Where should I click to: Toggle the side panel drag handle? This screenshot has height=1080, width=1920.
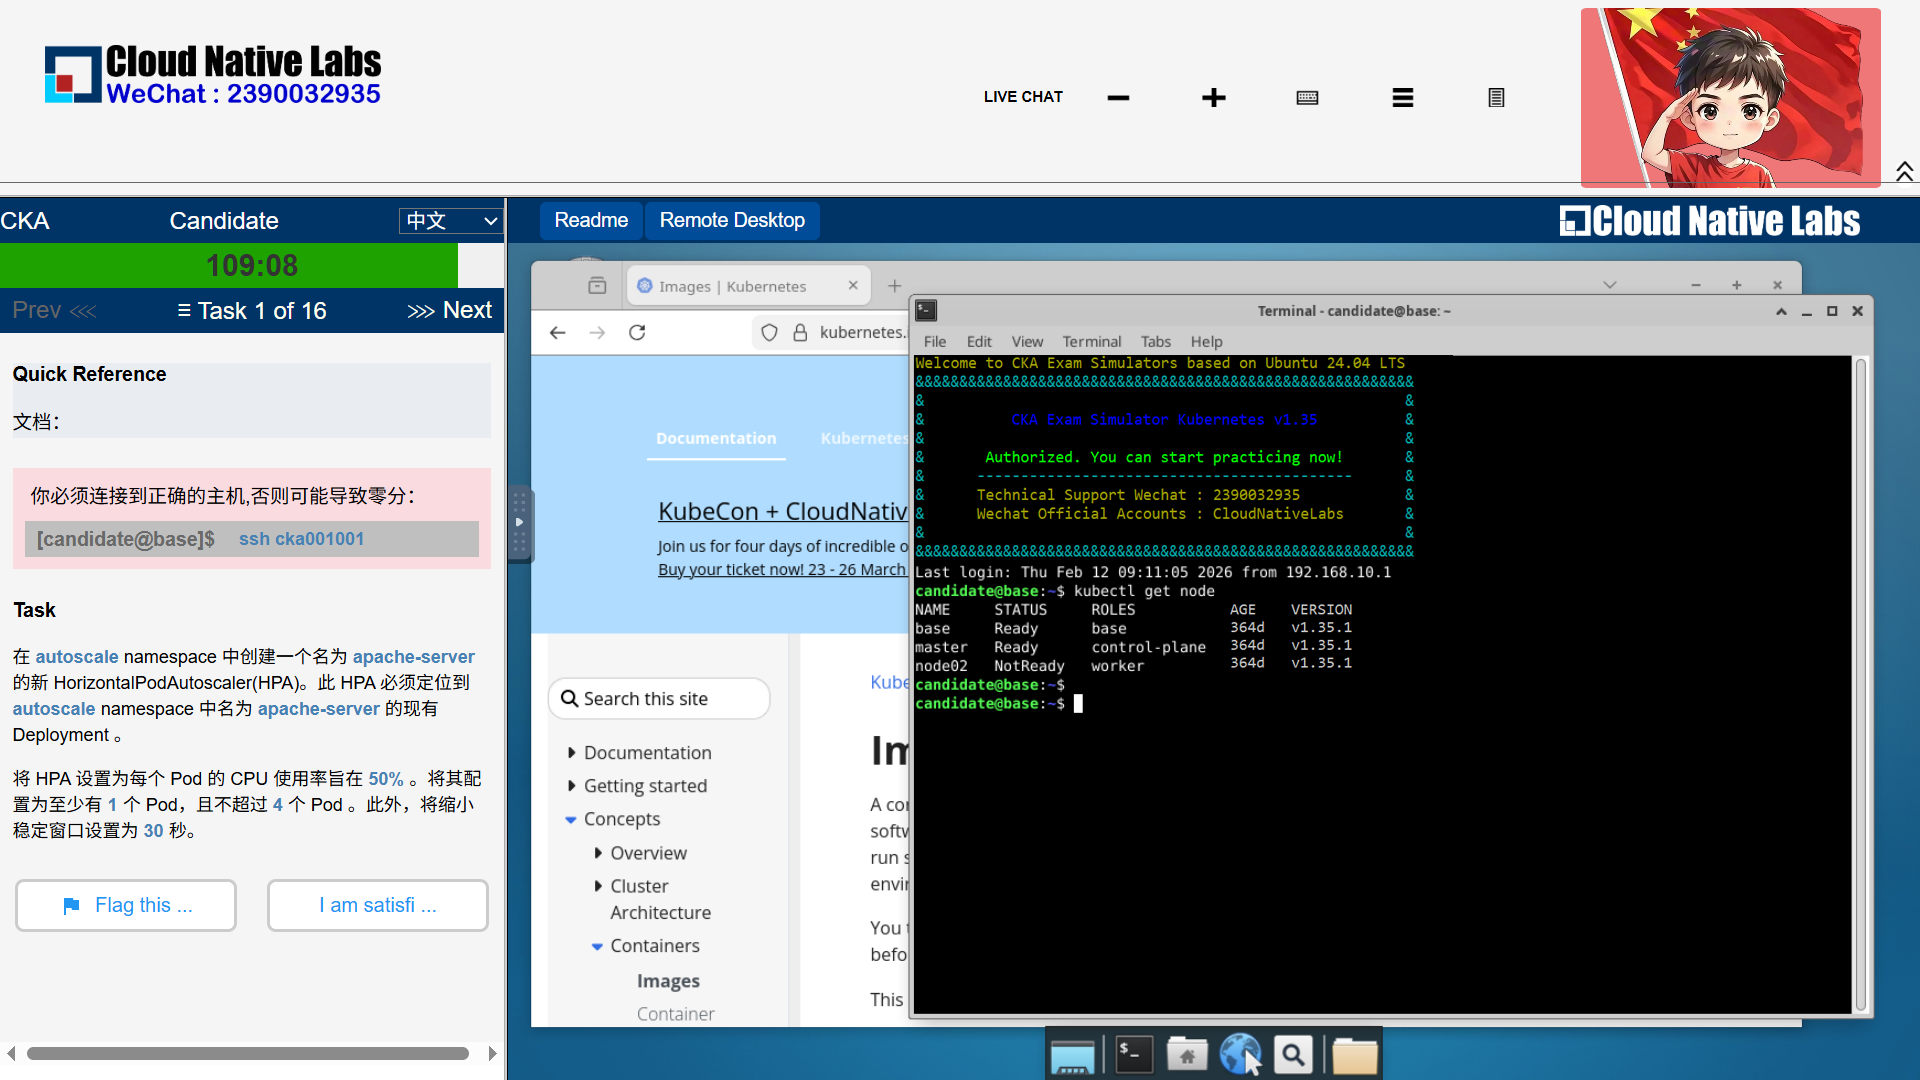pos(519,522)
